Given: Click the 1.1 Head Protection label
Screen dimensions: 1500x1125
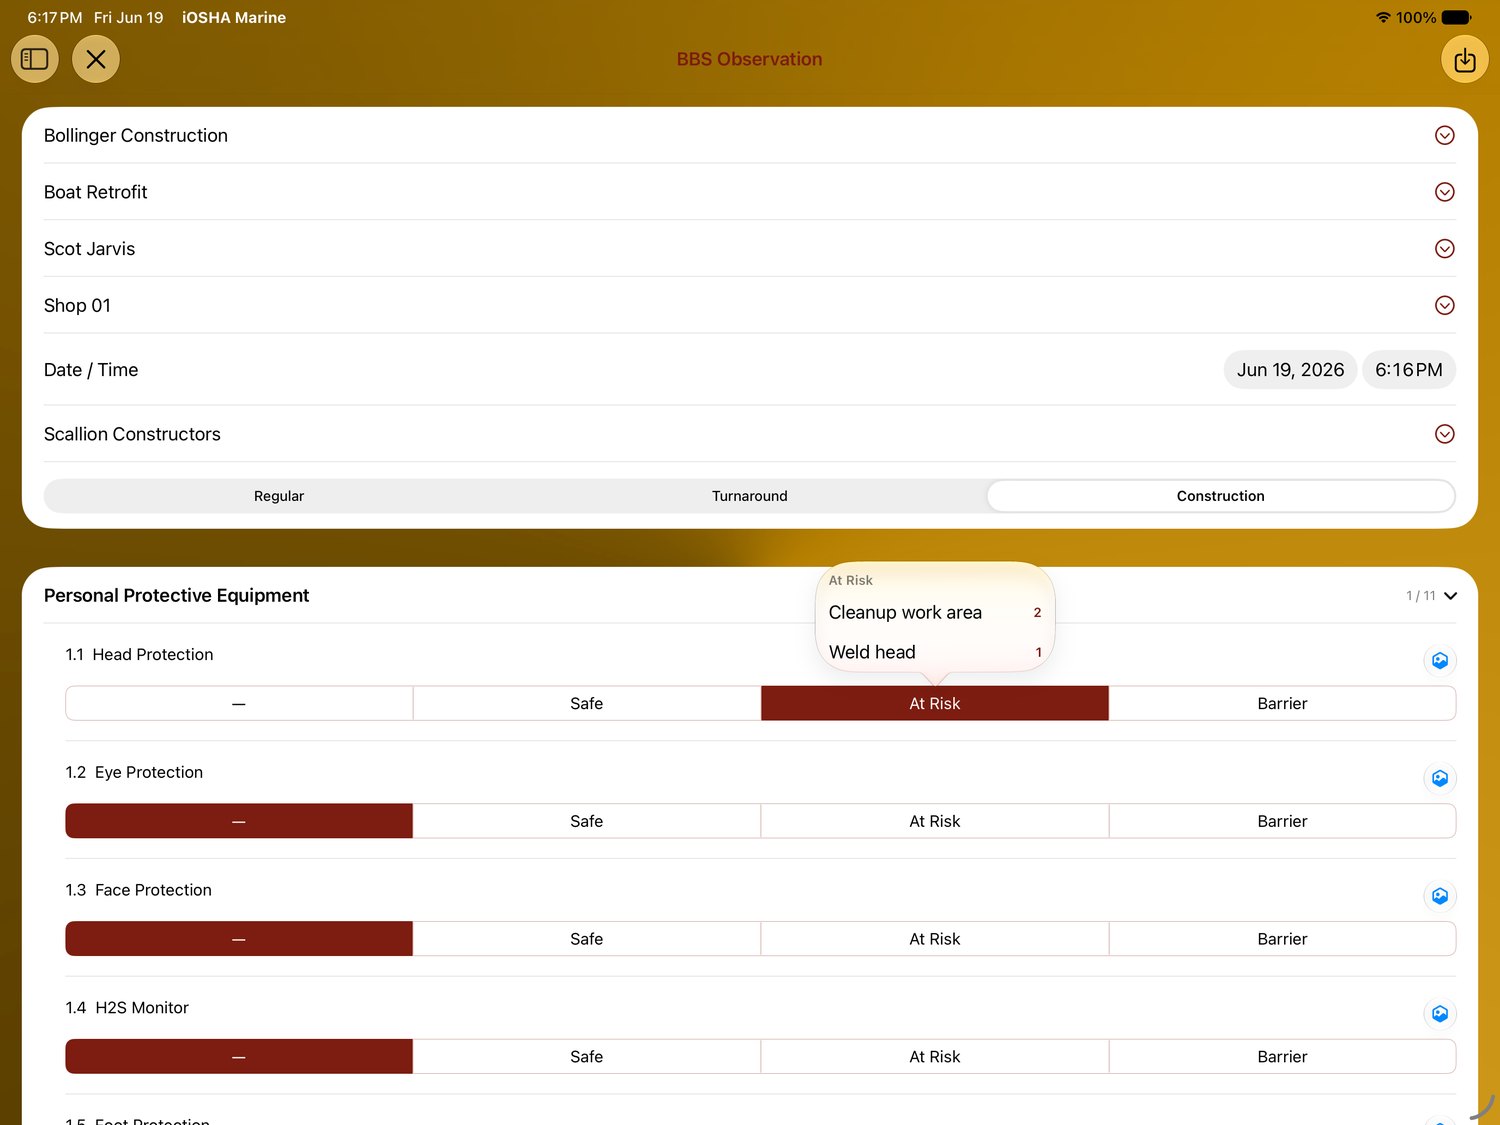Looking at the screenshot, I should click(139, 655).
